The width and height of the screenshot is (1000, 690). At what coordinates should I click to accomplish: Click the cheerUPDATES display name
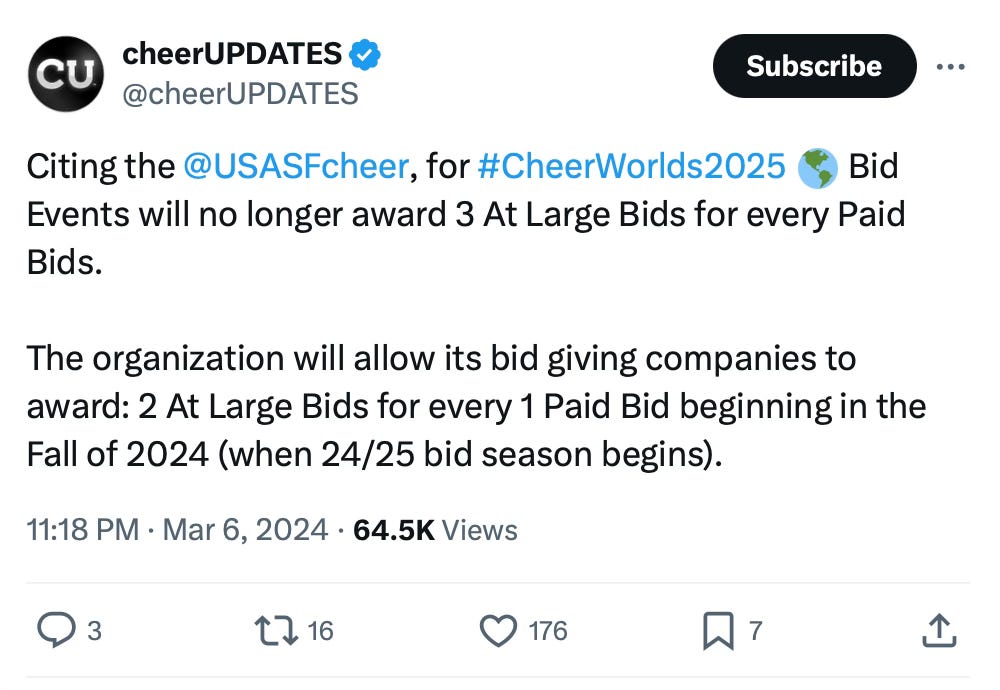click(x=232, y=54)
